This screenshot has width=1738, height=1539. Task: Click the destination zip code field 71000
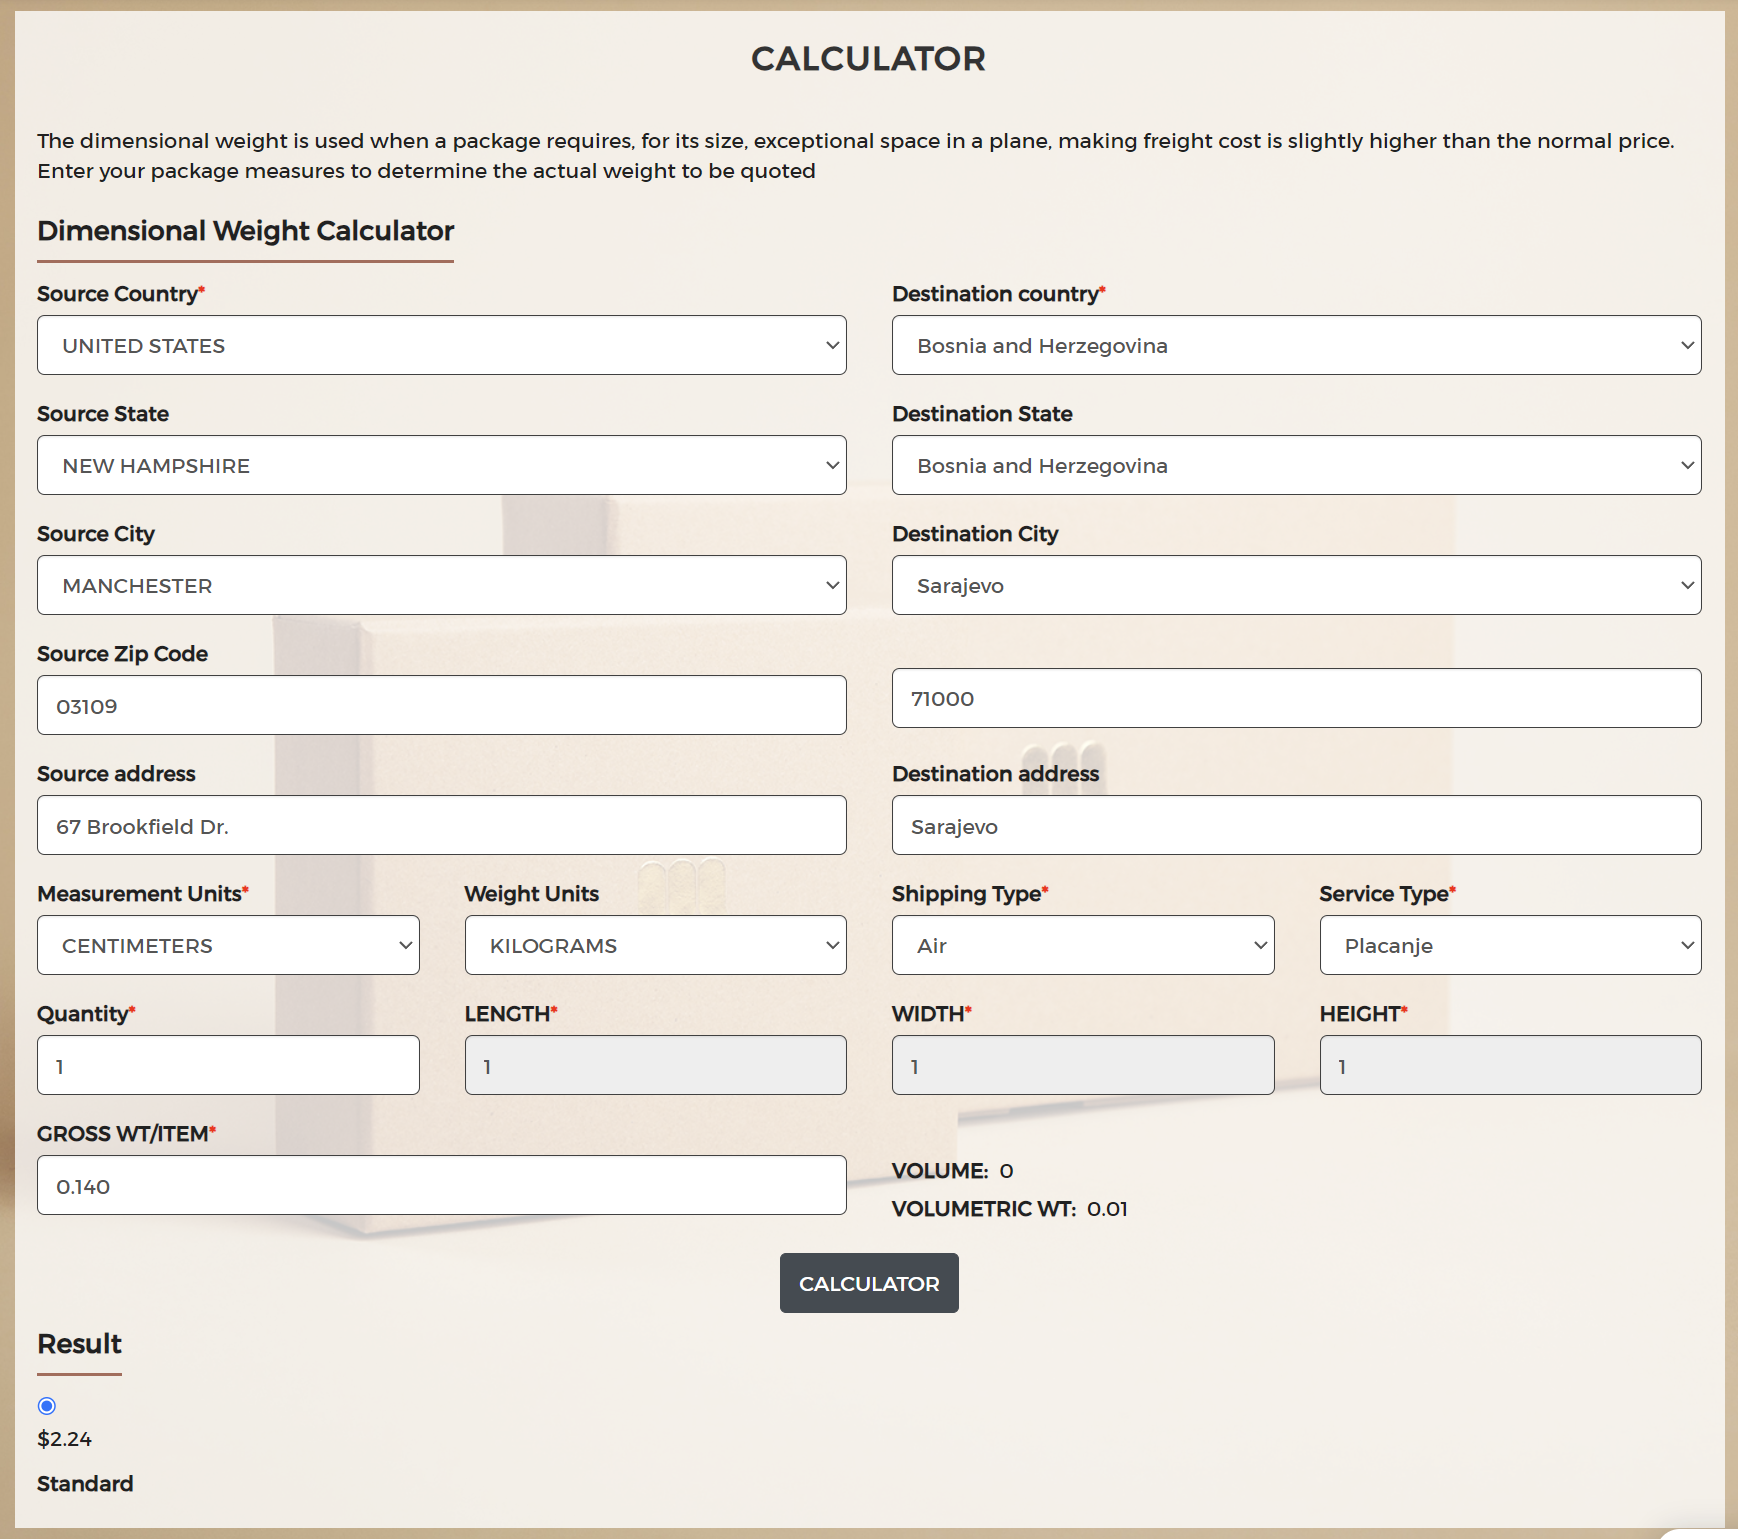click(x=1297, y=698)
